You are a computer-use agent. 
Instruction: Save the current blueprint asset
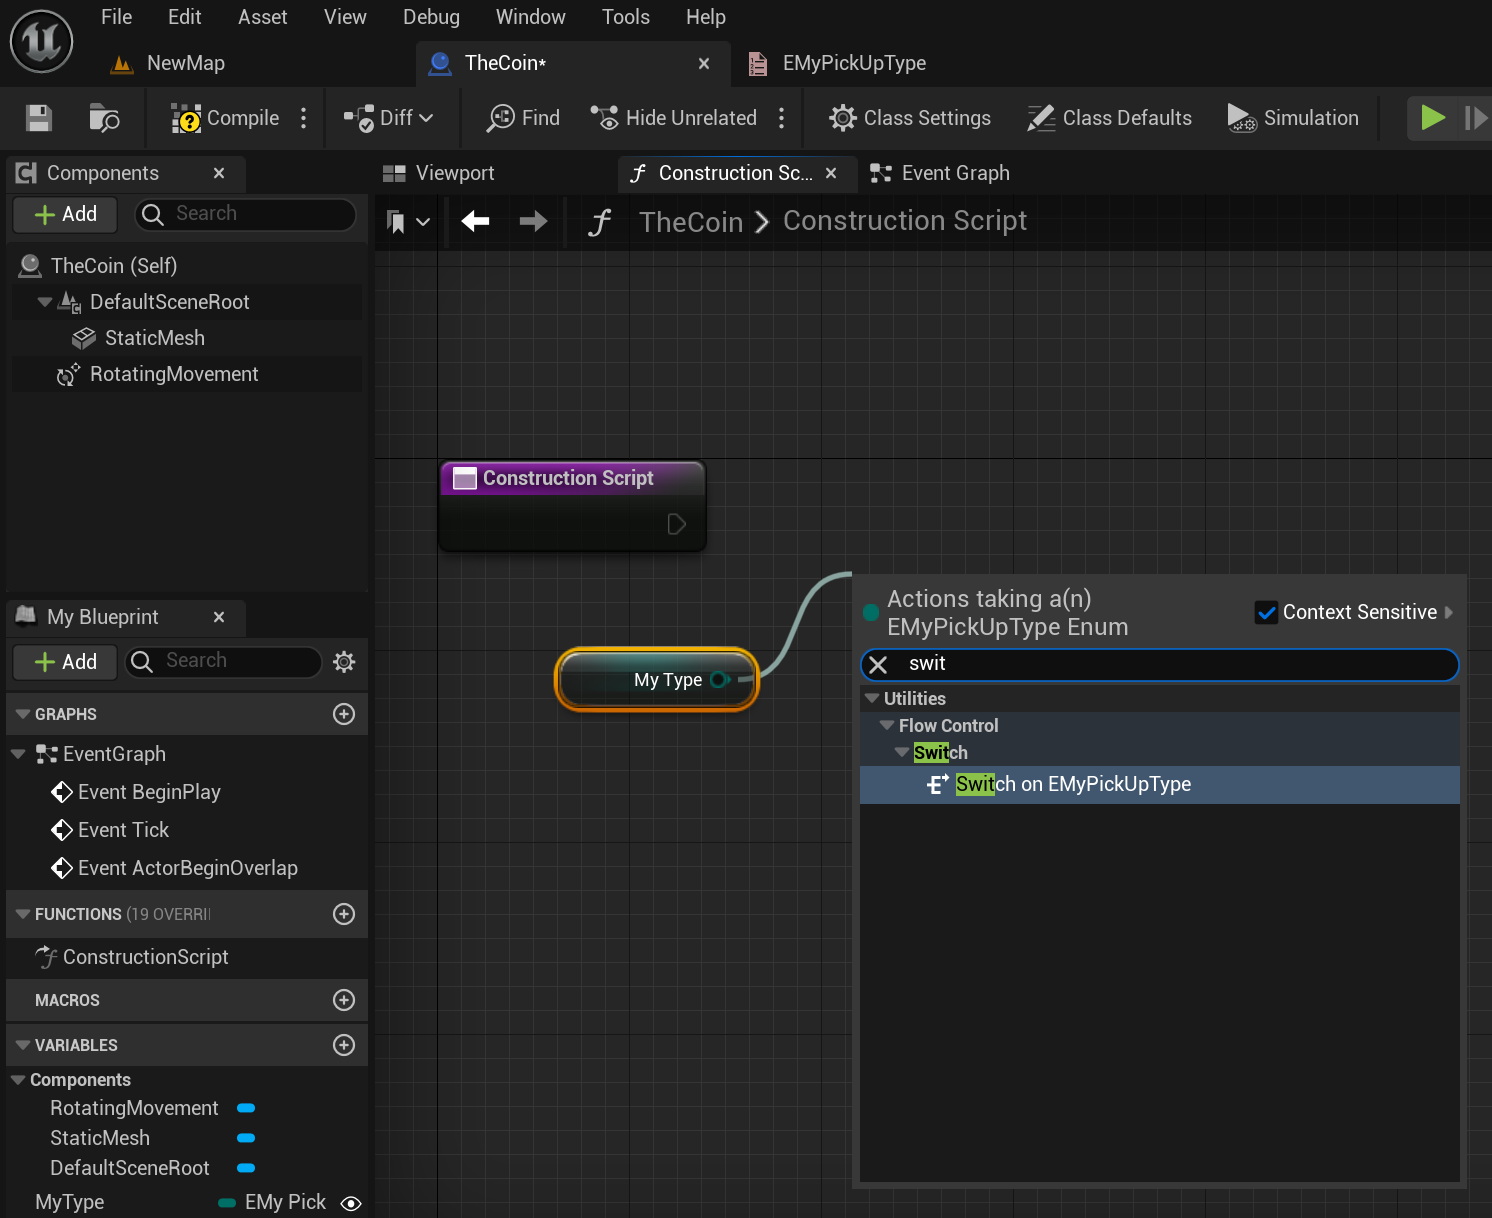click(39, 118)
